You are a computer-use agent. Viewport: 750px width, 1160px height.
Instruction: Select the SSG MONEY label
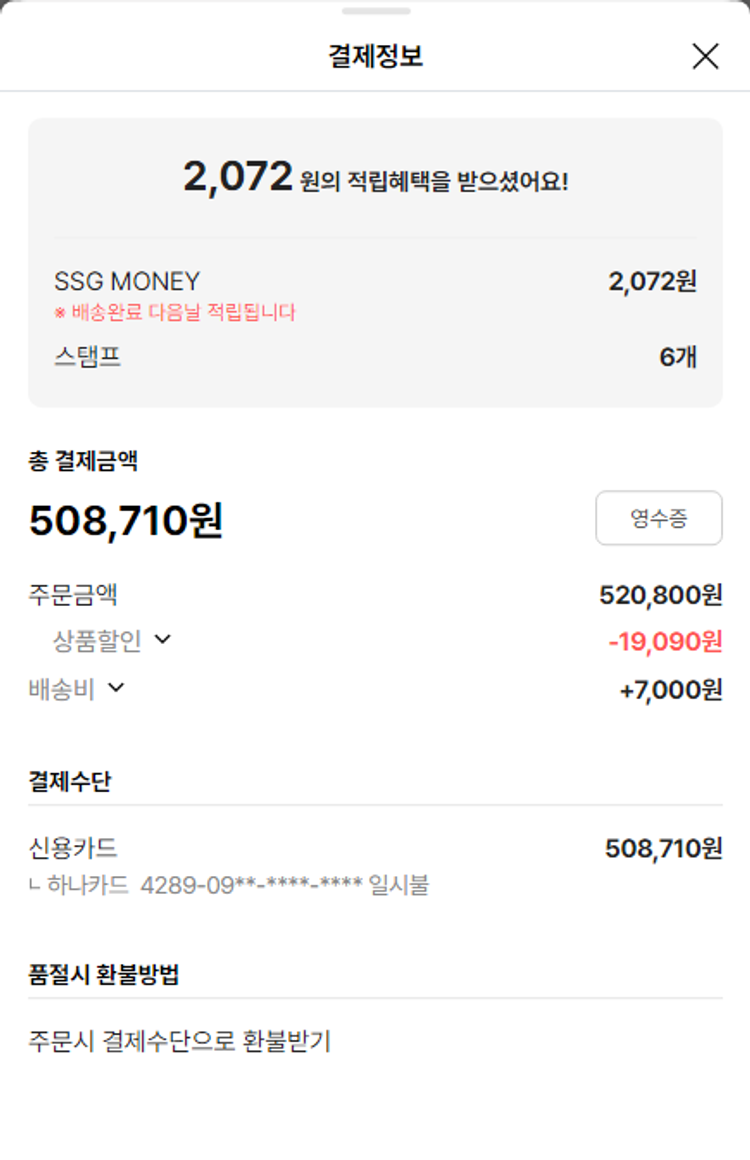coord(127,281)
